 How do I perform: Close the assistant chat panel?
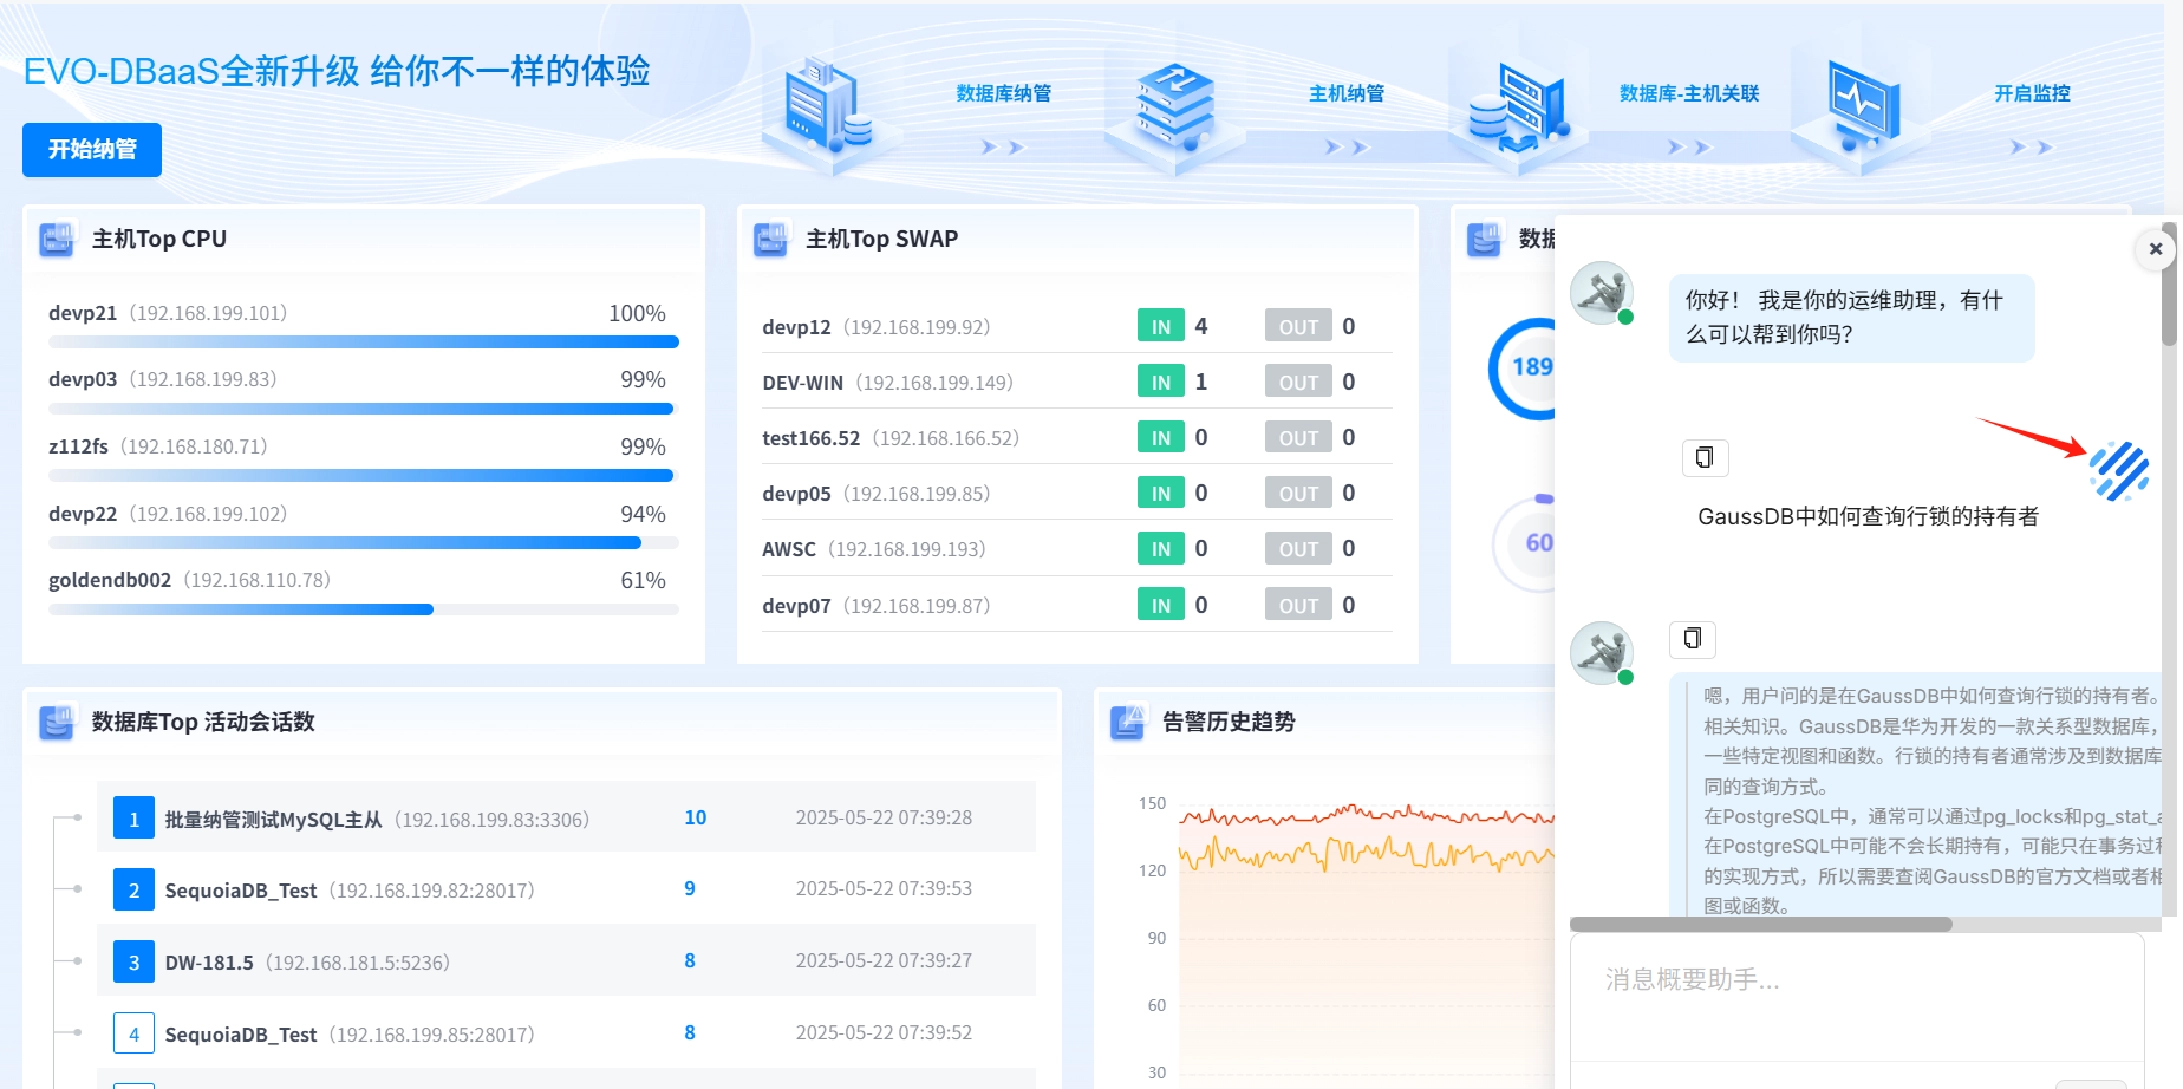[x=2156, y=249]
